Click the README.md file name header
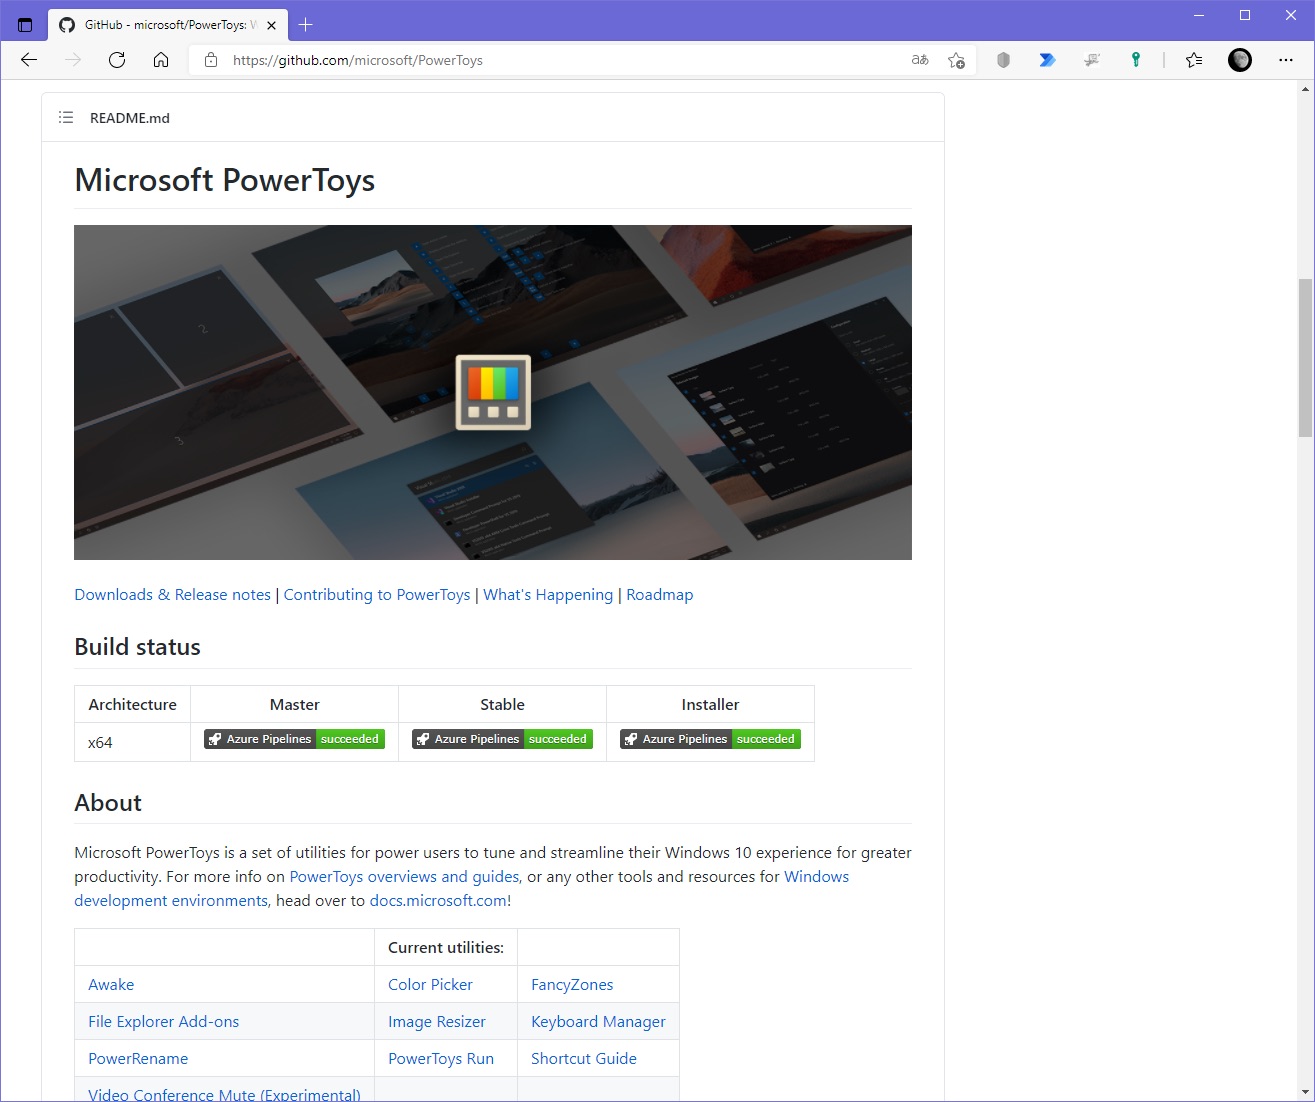 [x=130, y=117]
